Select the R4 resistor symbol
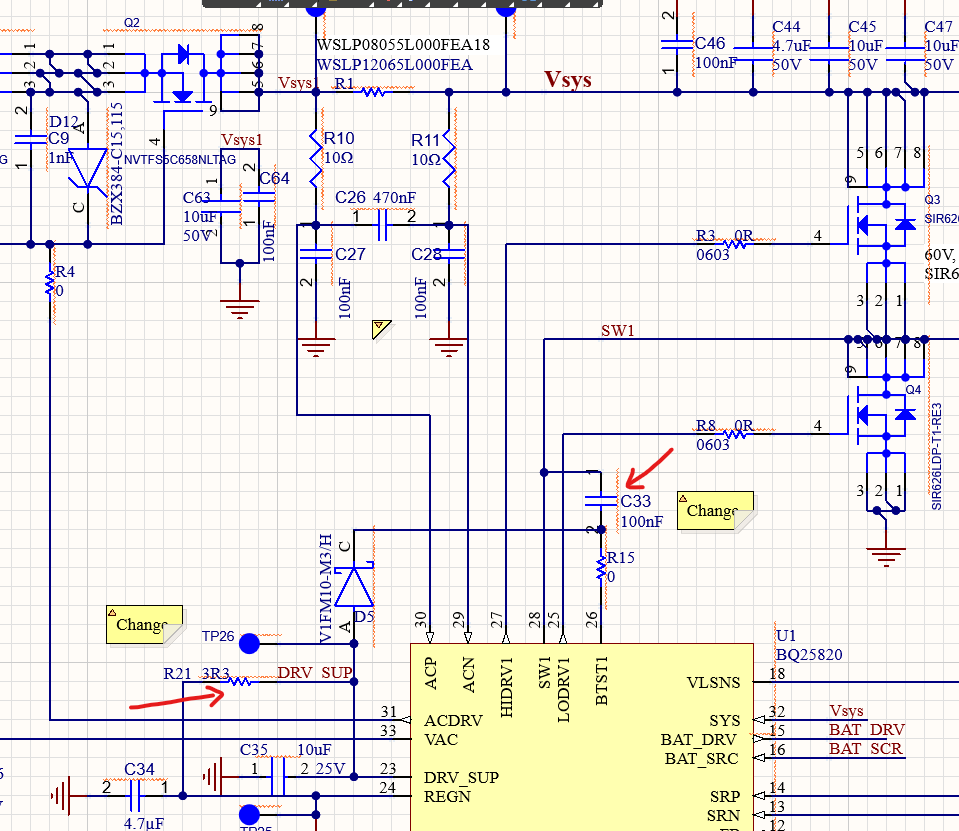959x831 pixels. (x=50, y=284)
